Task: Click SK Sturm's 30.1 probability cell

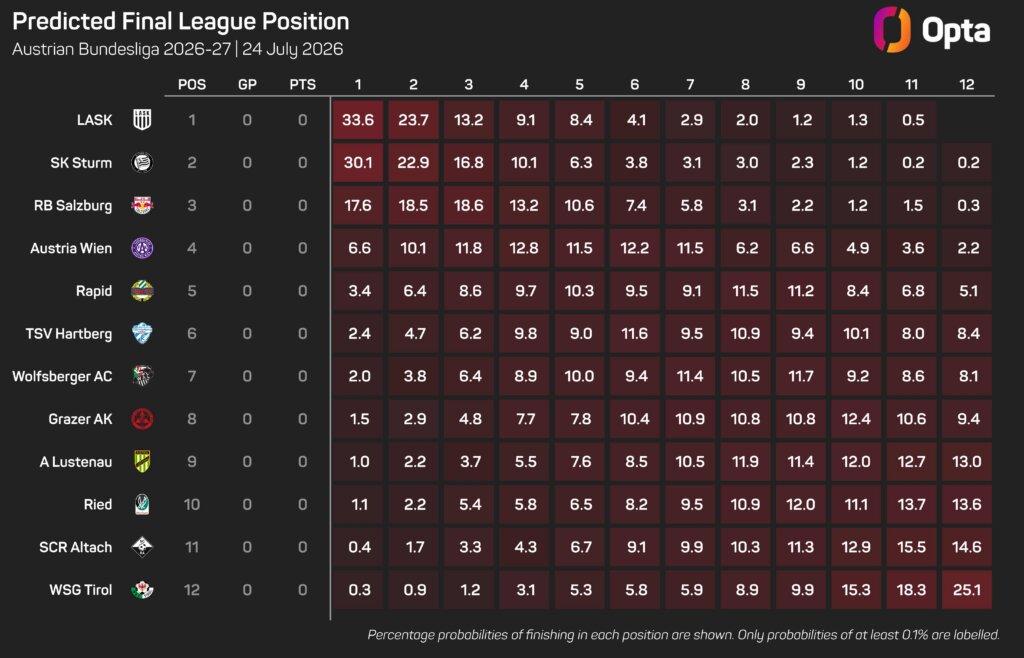Action: click(x=358, y=163)
